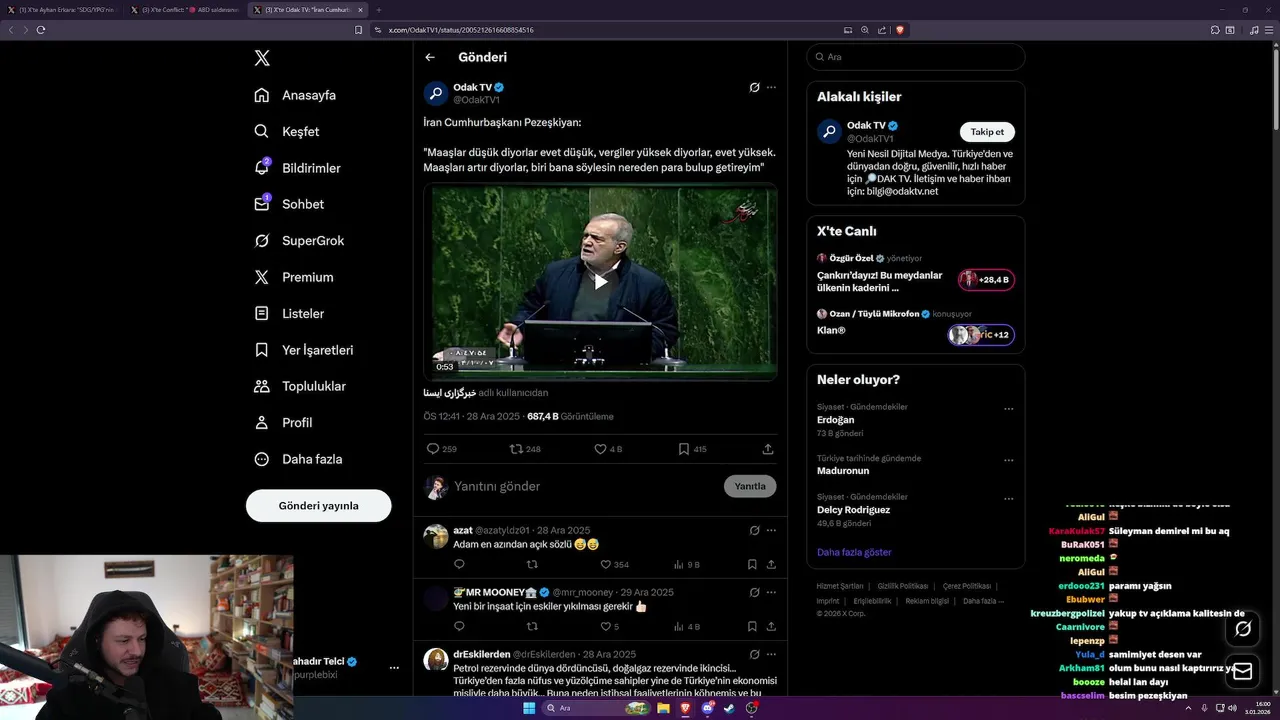Repost MR MOONEY's reply
Image resolution: width=1280 pixels, height=720 pixels.
tap(532, 627)
